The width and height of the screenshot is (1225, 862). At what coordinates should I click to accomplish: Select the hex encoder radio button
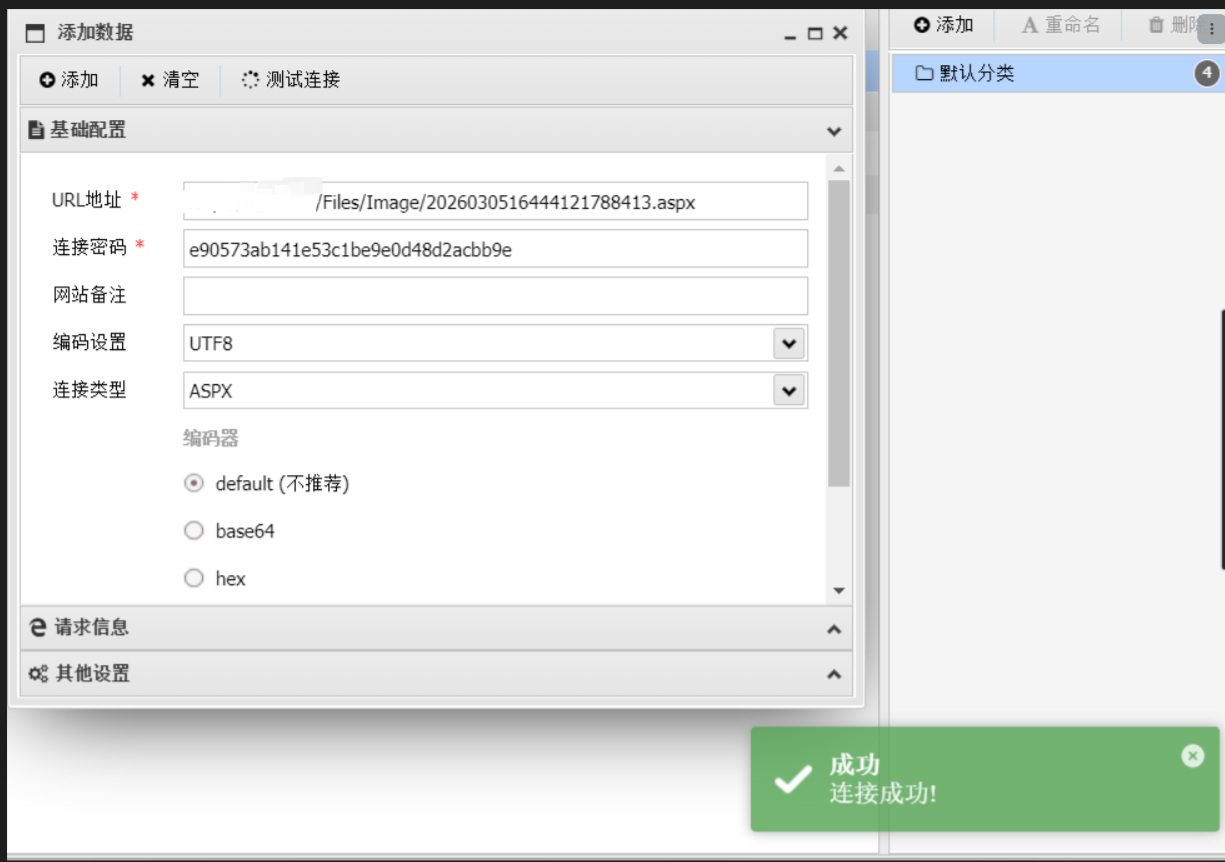coord(194,578)
